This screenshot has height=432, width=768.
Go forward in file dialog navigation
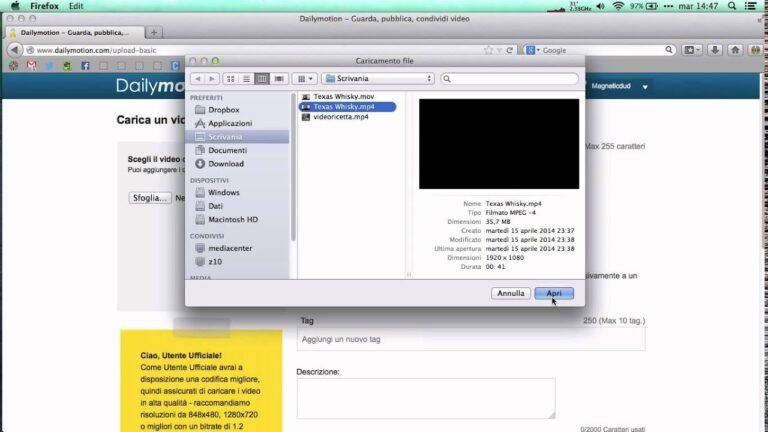[212, 78]
